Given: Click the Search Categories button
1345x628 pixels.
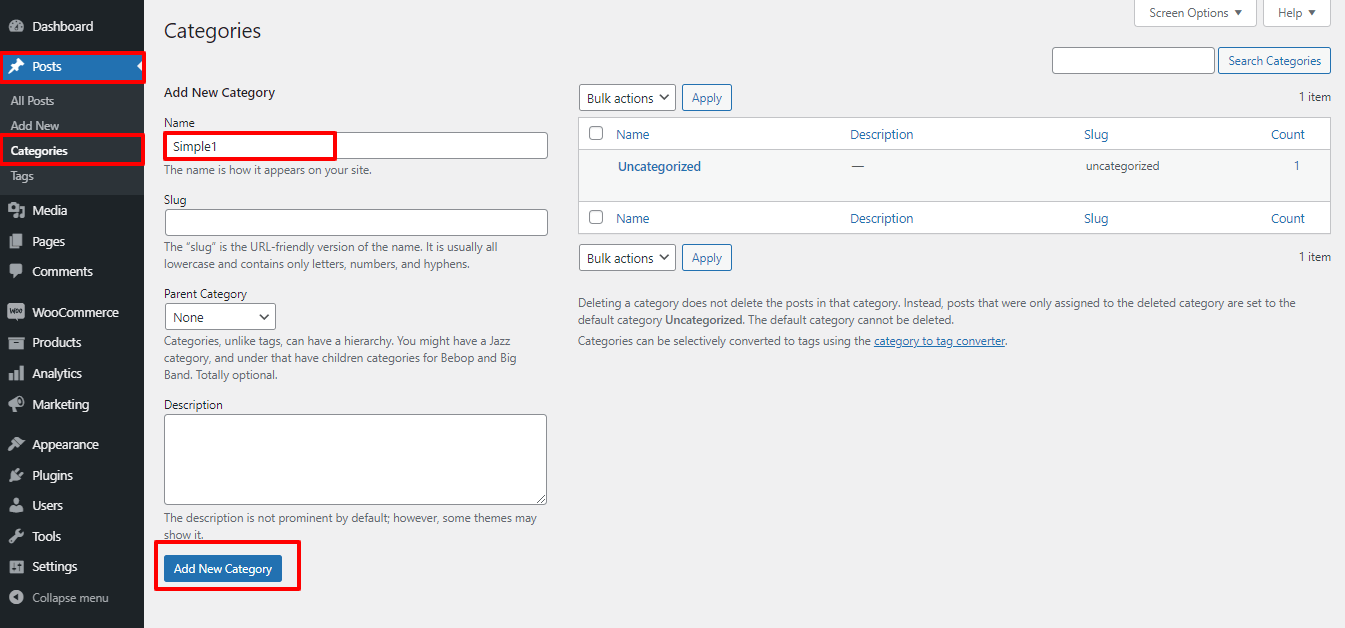Looking at the screenshot, I should 1273,61.
